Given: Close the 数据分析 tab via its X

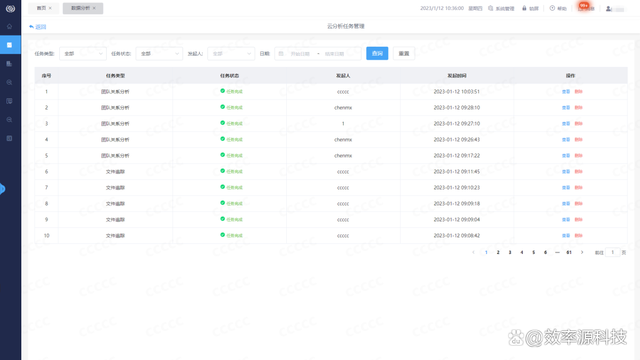Looking at the screenshot, I should click(94, 8).
